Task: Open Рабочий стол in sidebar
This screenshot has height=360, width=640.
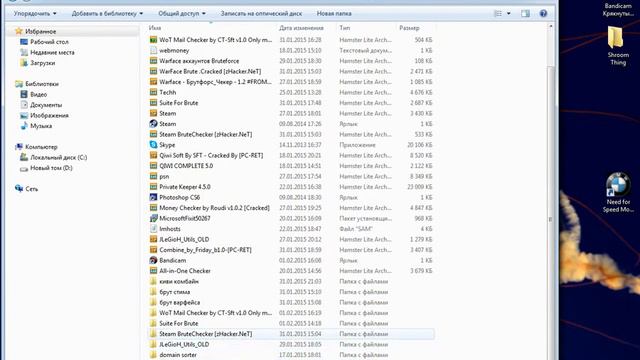Action: [x=49, y=42]
